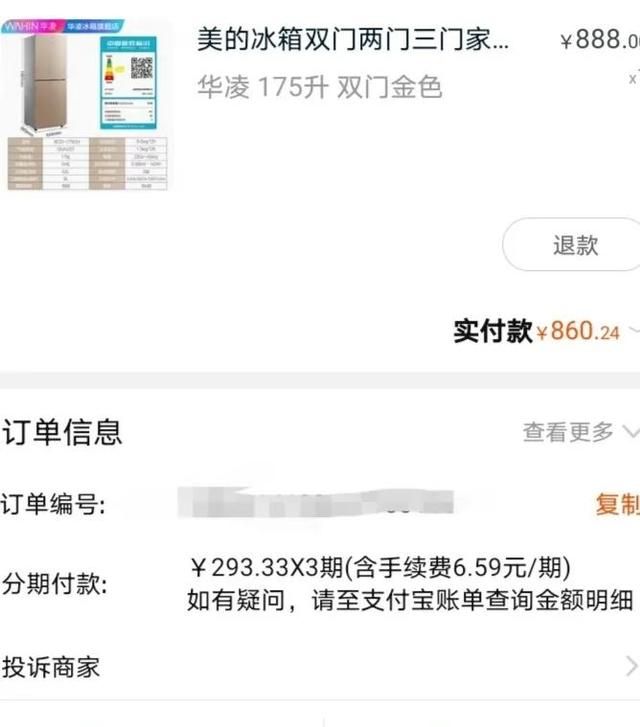The height and width of the screenshot is (727, 640).
Task: Tap the 订单编号 label
Action: click(53, 504)
